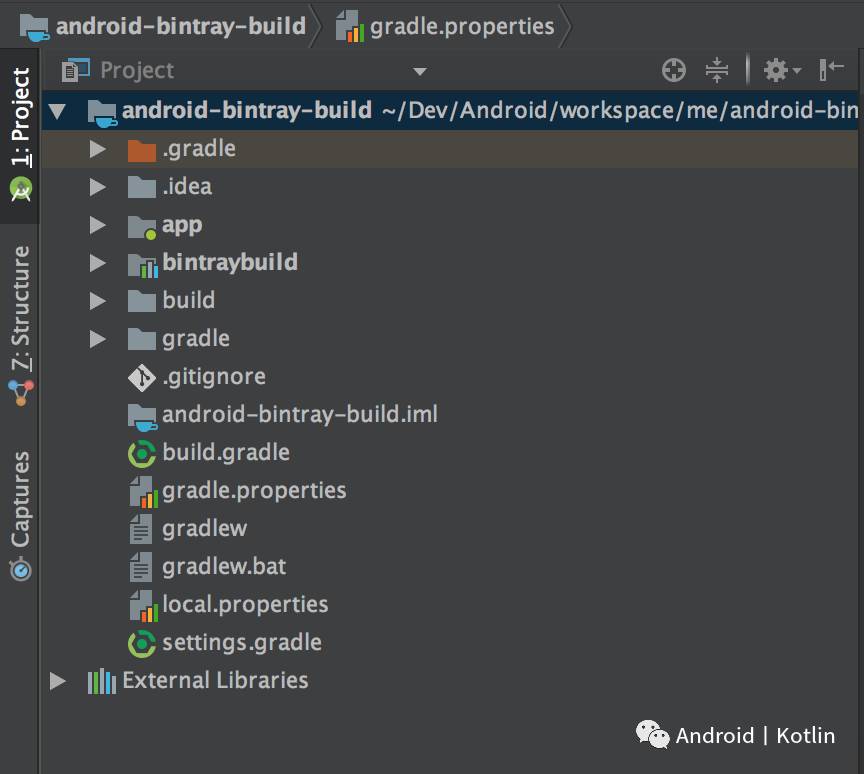Select the gradle folder name

click(x=196, y=339)
